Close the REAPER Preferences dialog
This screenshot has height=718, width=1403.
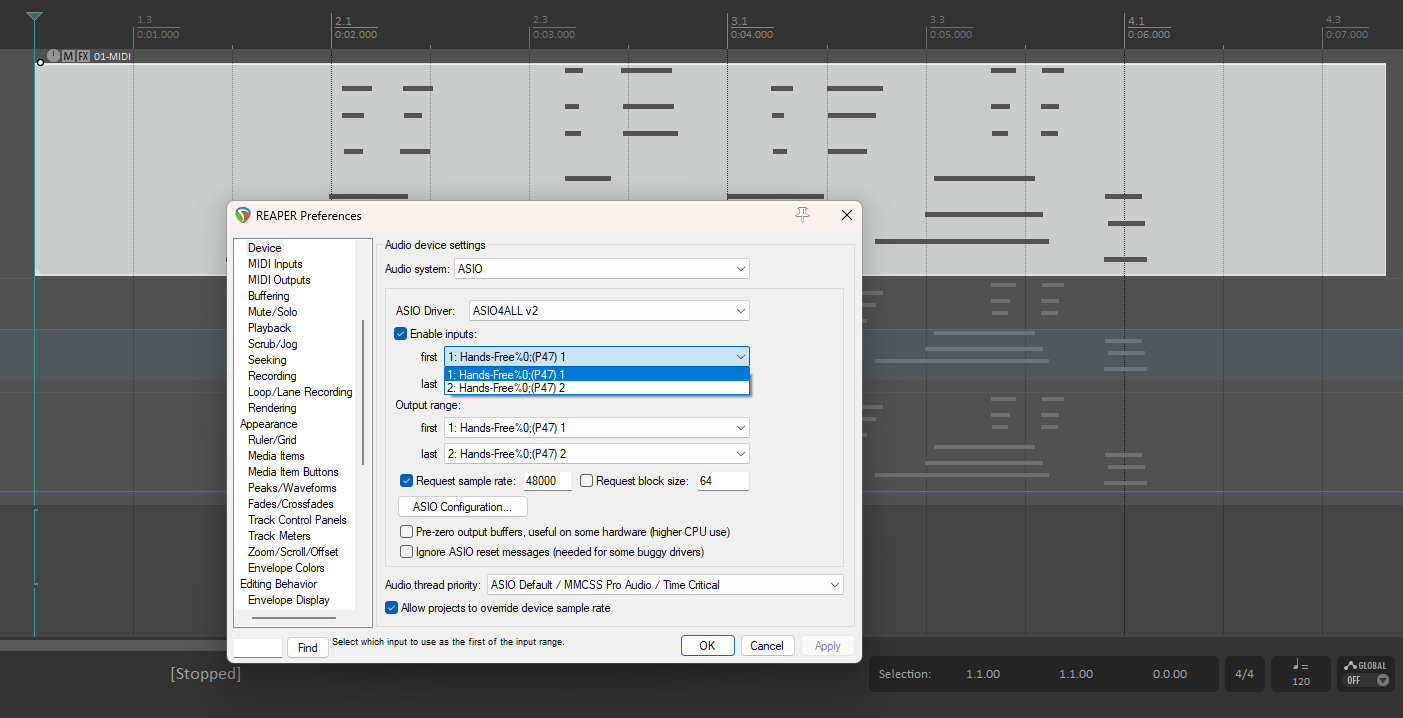tap(847, 215)
